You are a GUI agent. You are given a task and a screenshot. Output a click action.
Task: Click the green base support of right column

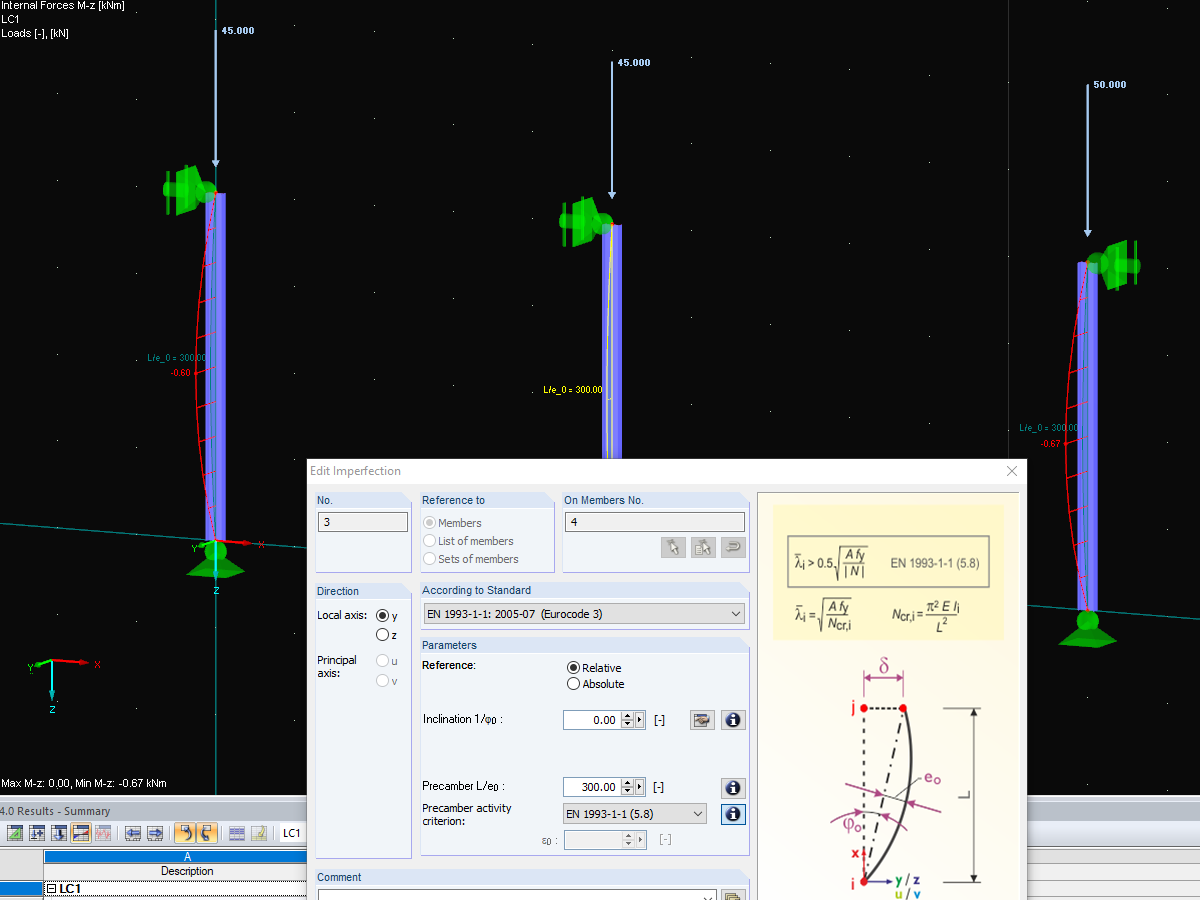click(x=1088, y=629)
